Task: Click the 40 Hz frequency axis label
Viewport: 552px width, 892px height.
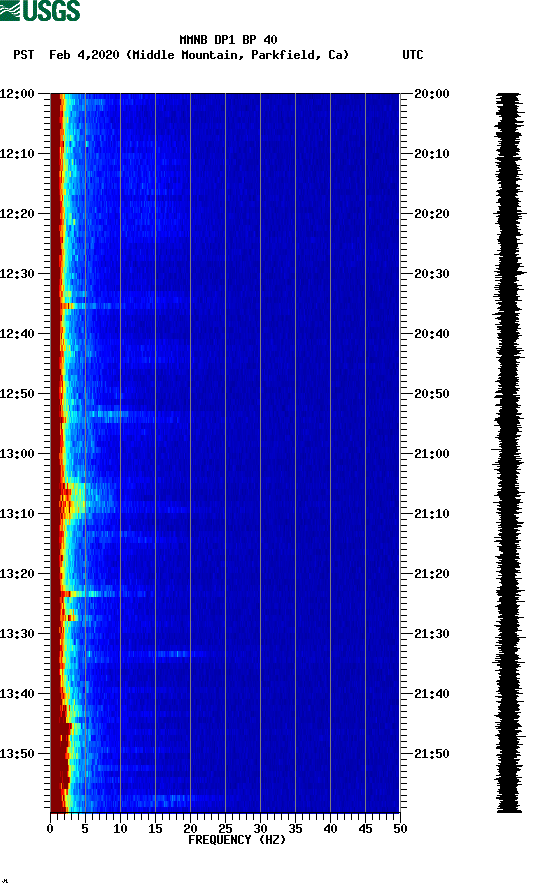Action: coord(331,829)
